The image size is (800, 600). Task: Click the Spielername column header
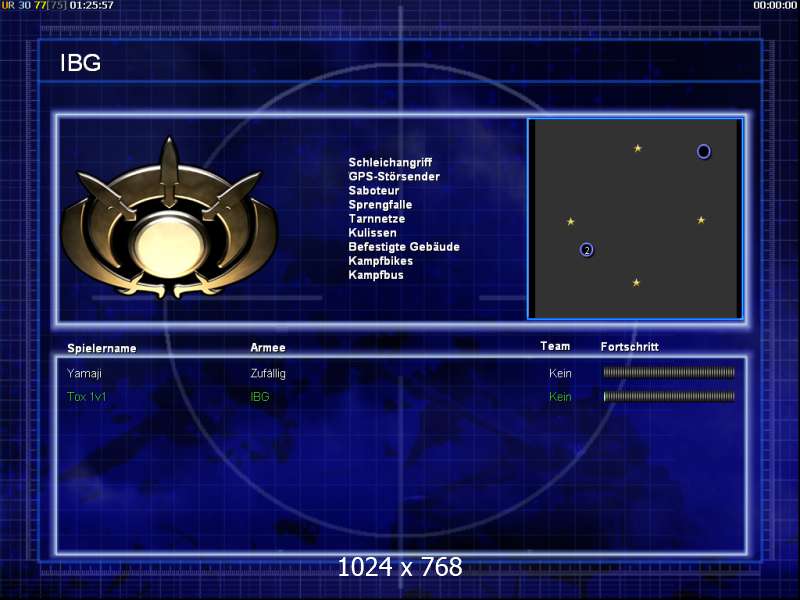[102, 348]
